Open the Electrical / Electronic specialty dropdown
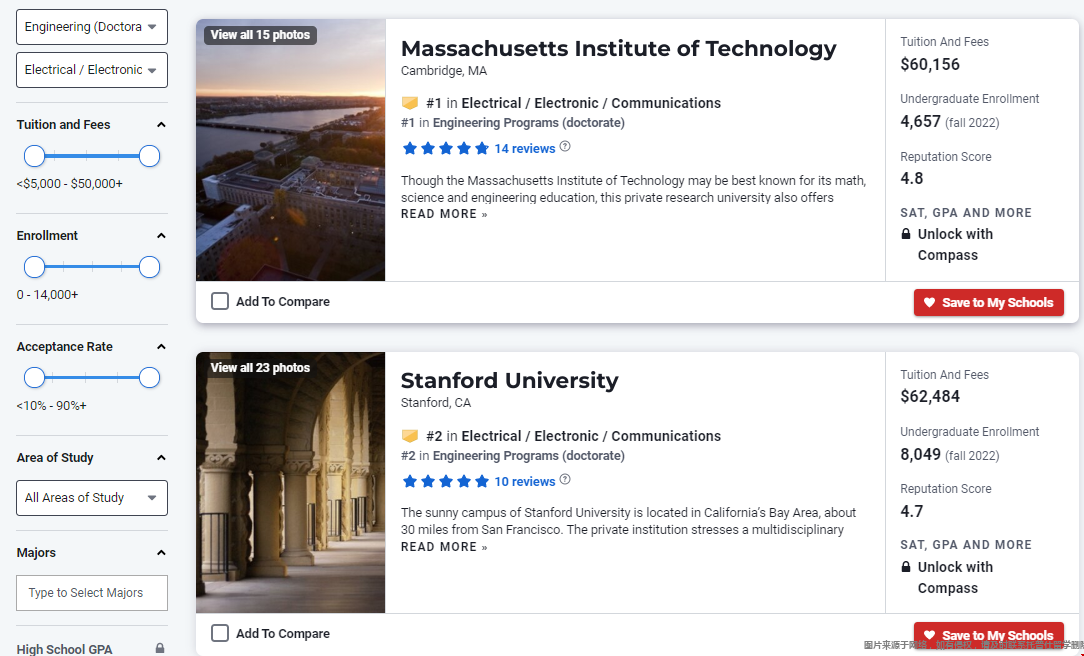This screenshot has height=656, width=1084. [92, 70]
